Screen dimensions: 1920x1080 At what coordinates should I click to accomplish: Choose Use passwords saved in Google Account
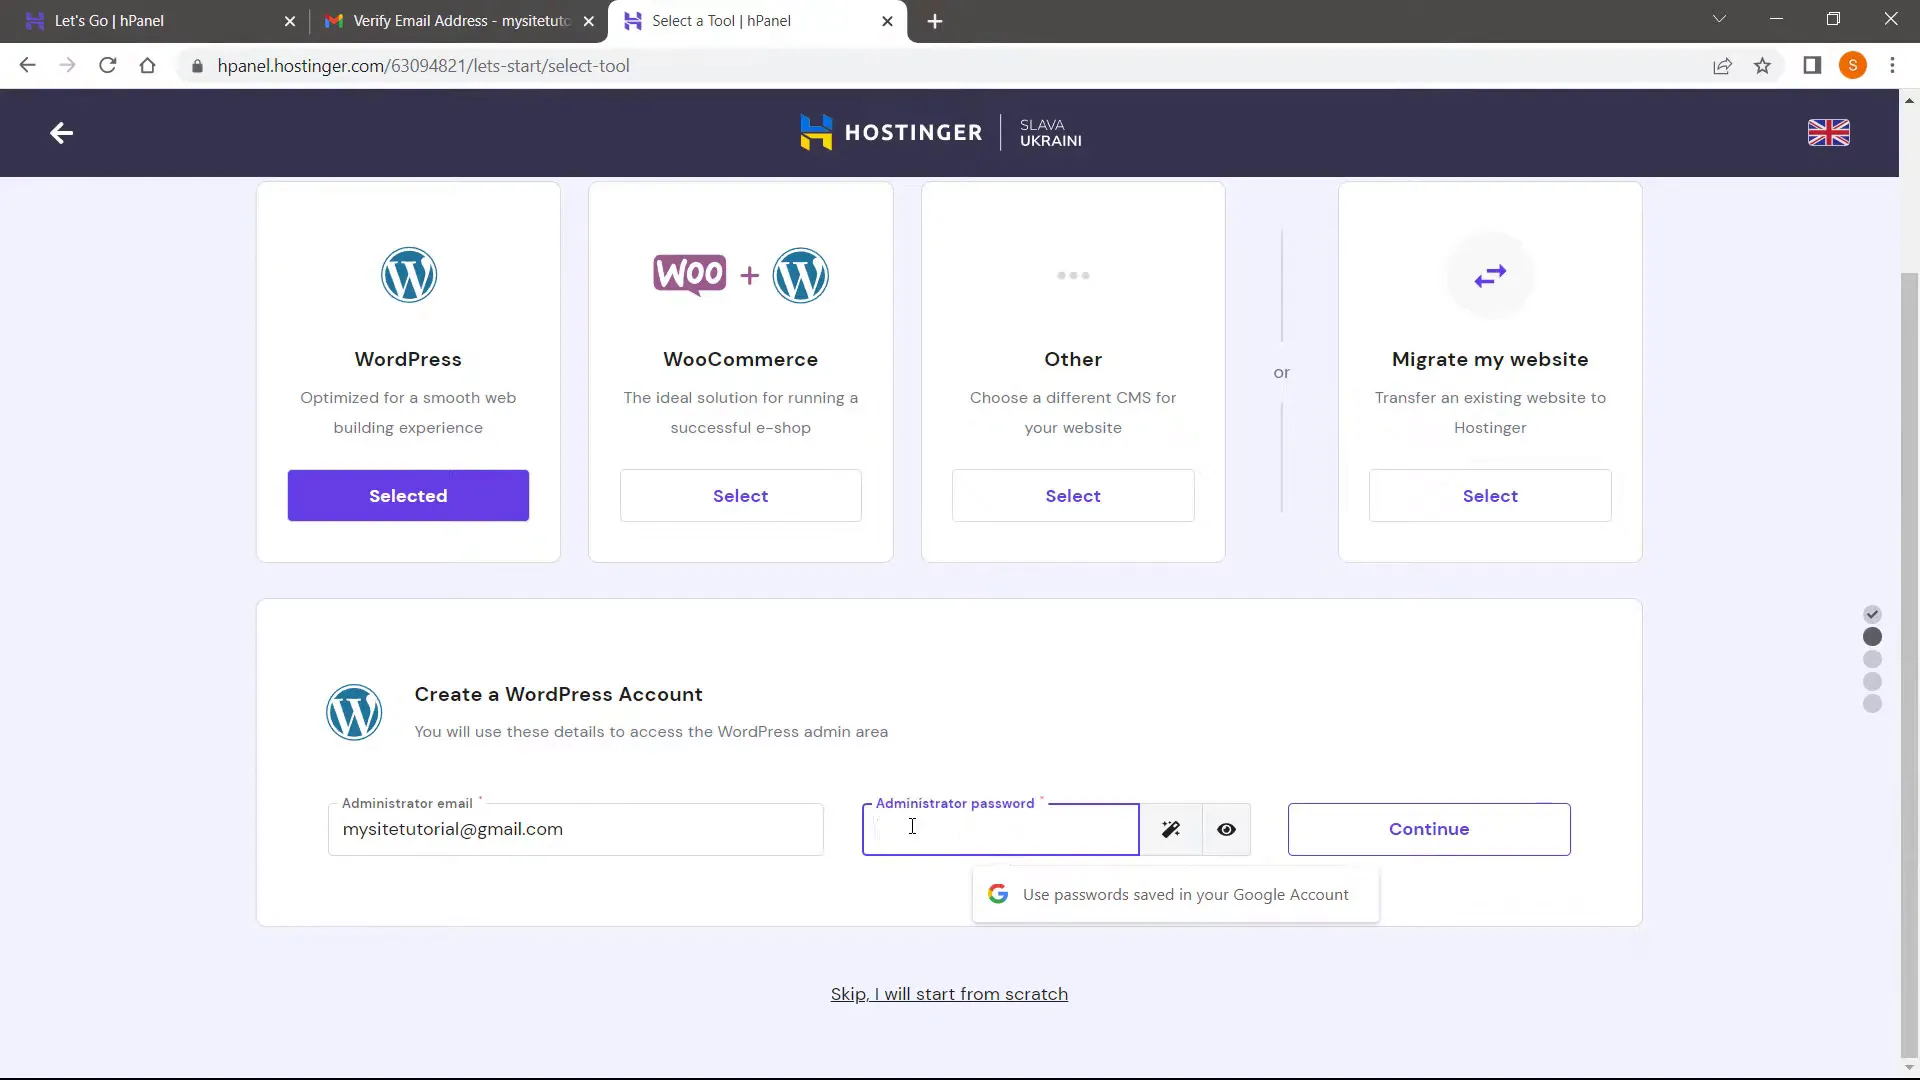tap(1176, 894)
